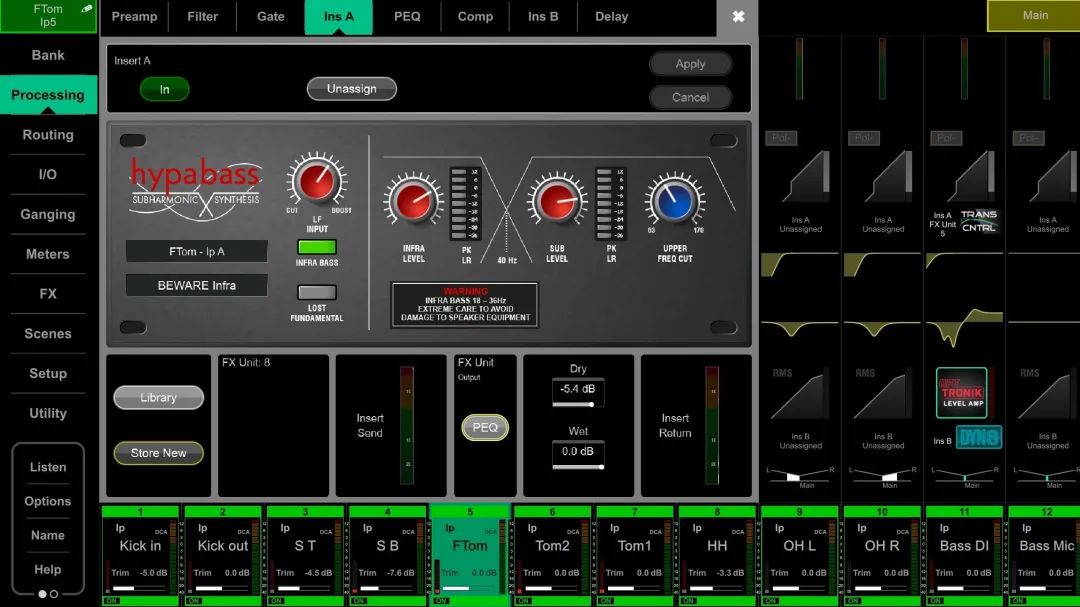Image resolution: width=1080 pixels, height=607 pixels.
Task: Enable the Lost Fundamental switch
Action: (x=316, y=293)
